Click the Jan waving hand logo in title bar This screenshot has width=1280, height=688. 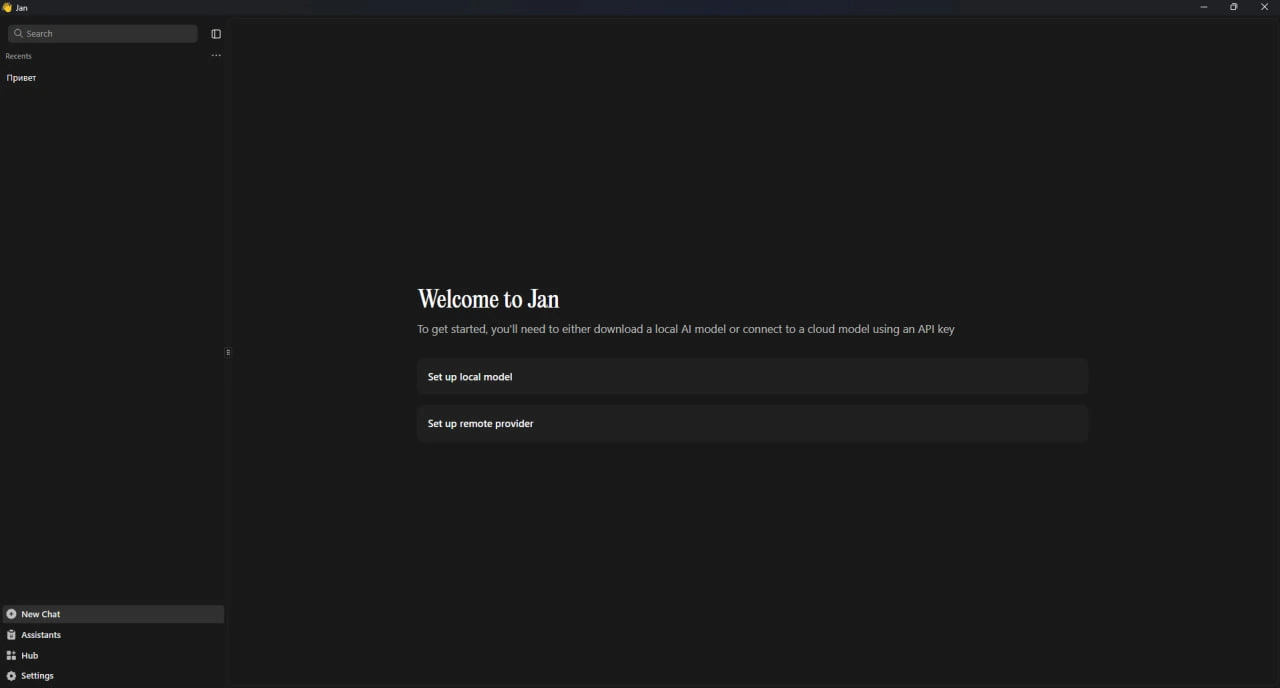pos(7,8)
